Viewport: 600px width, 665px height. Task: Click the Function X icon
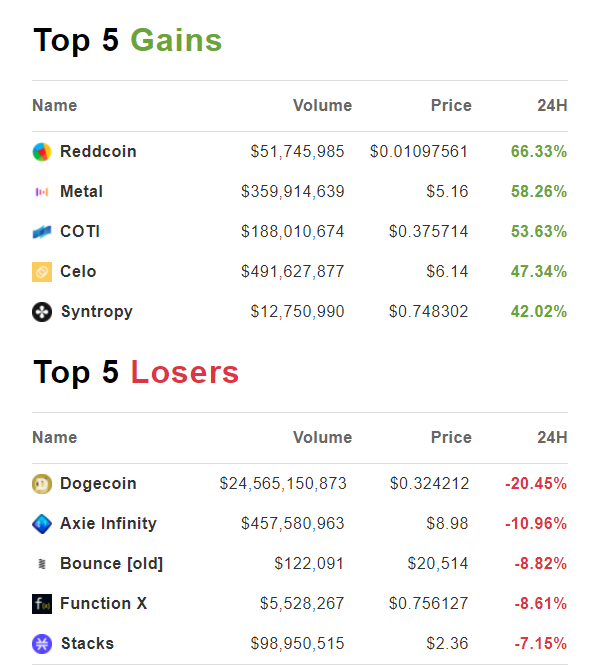[42, 604]
